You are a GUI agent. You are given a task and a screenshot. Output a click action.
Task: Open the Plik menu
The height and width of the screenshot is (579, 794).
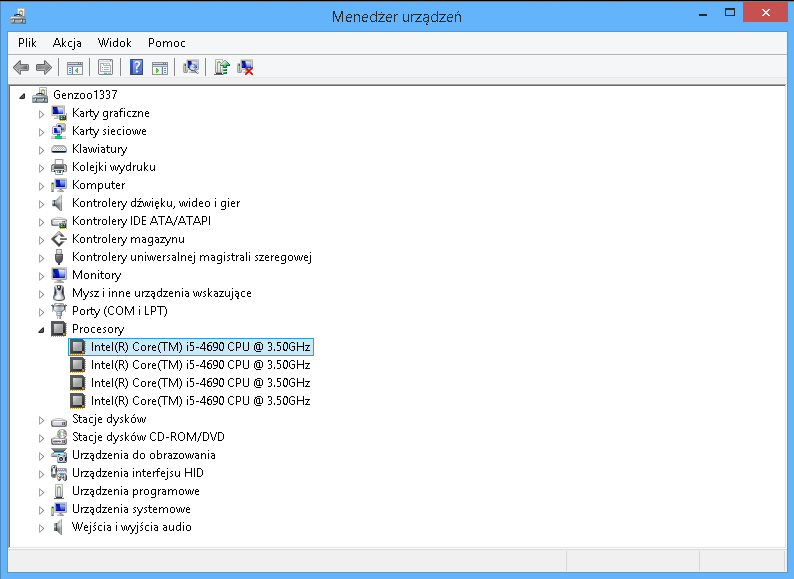pyautogui.click(x=27, y=43)
